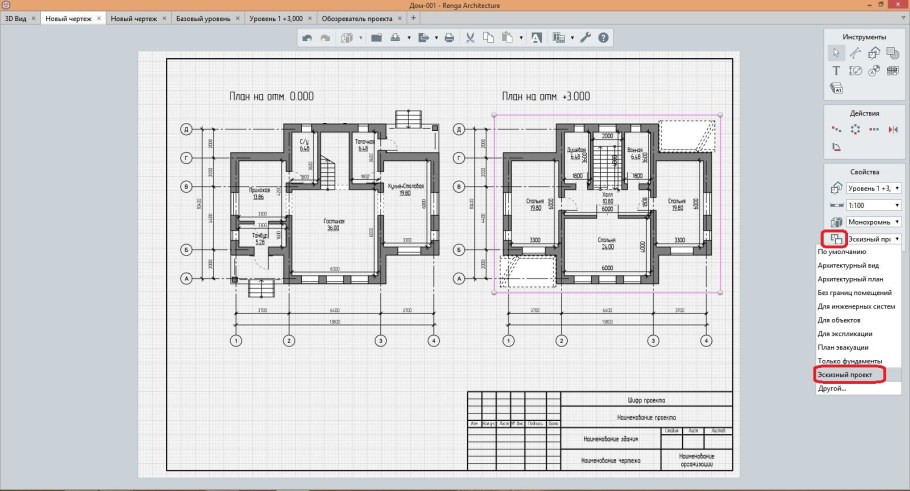
Task: Open the 'Монохромный' visual style dropdown
Action: click(874, 222)
